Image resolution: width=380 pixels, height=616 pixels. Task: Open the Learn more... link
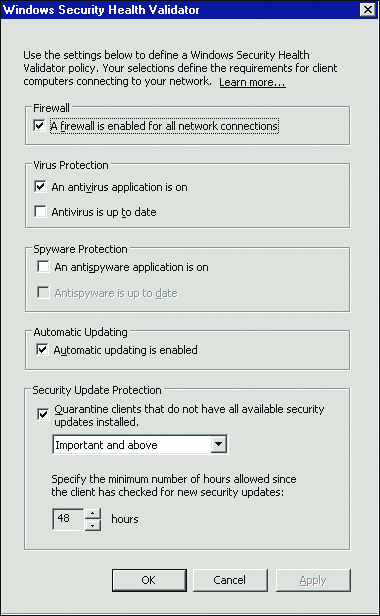252,82
